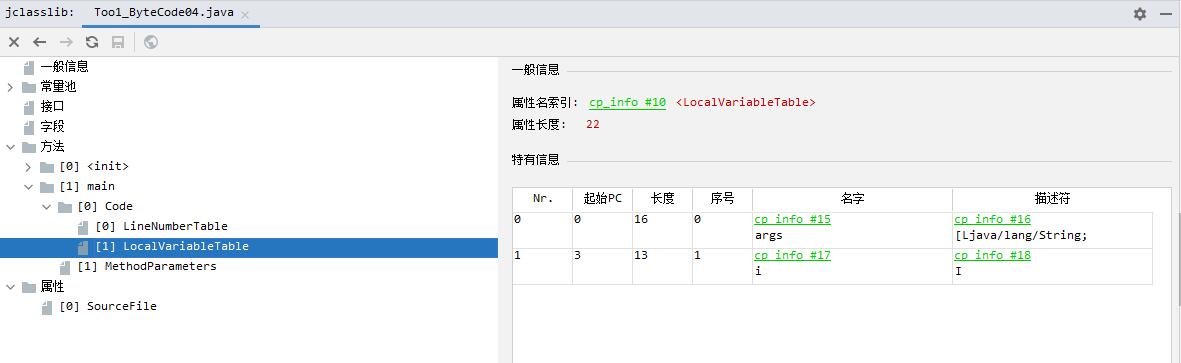Click the attribute length value 22
Viewport: 1181px width, 363px height.
pyautogui.click(x=593, y=124)
